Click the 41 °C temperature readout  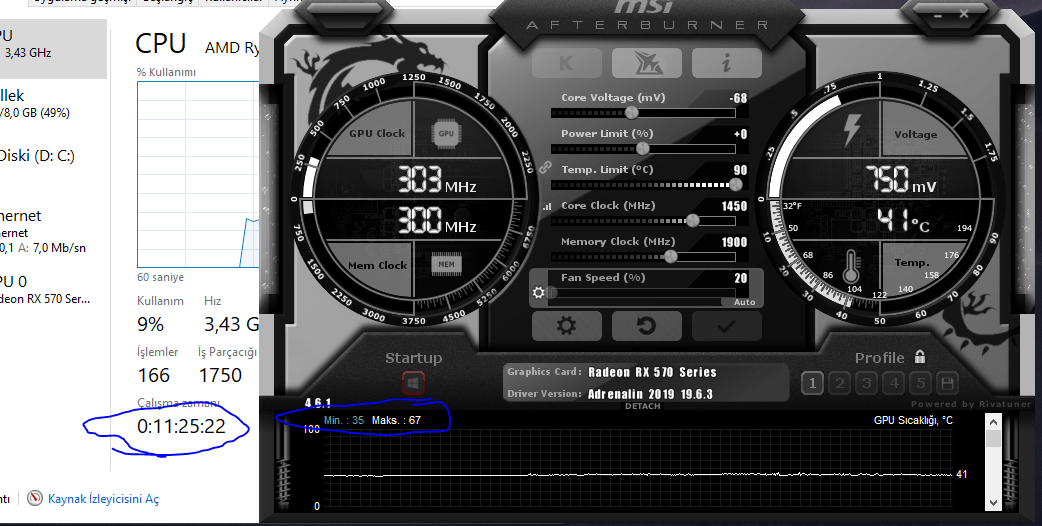click(903, 221)
